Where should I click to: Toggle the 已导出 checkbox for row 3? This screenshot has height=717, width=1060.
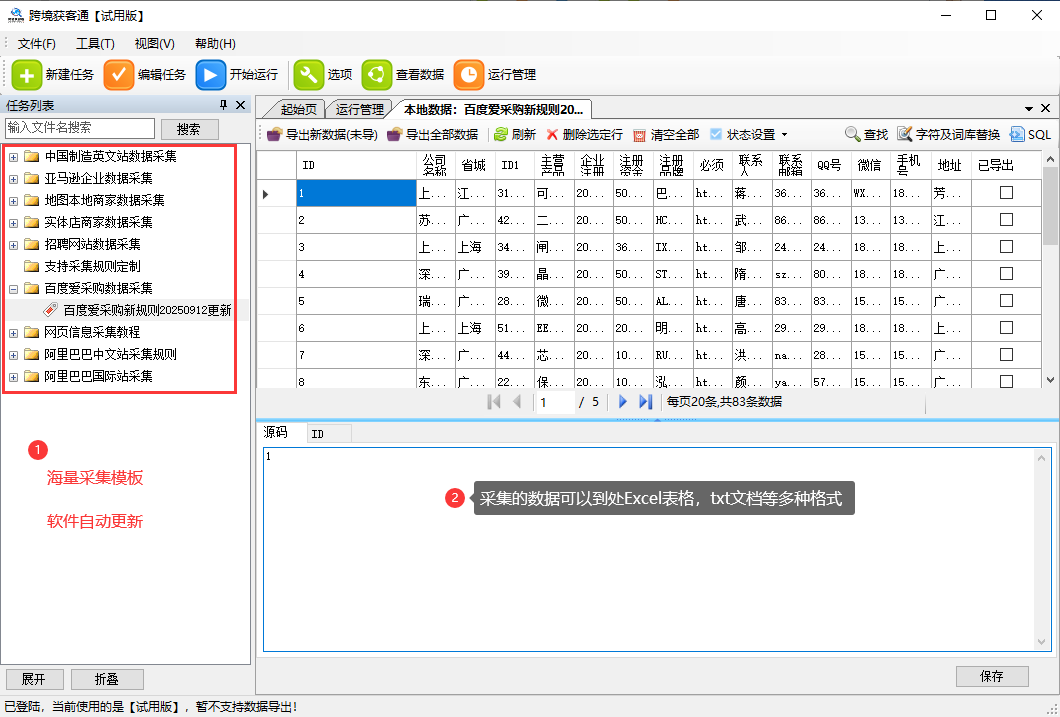click(x=1006, y=246)
